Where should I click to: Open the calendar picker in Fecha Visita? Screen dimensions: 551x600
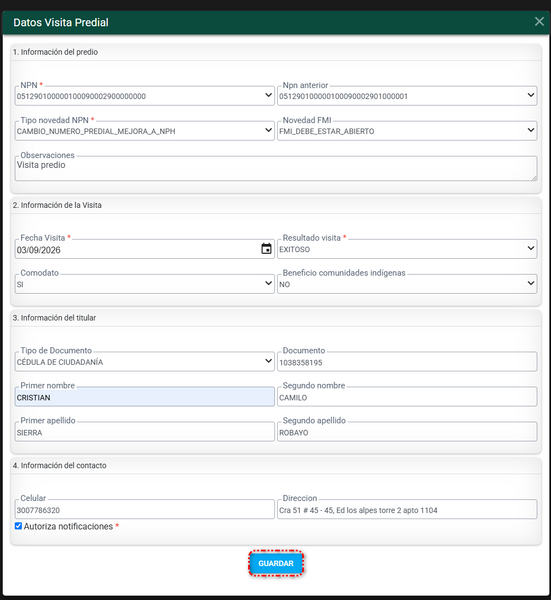point(266,249)
